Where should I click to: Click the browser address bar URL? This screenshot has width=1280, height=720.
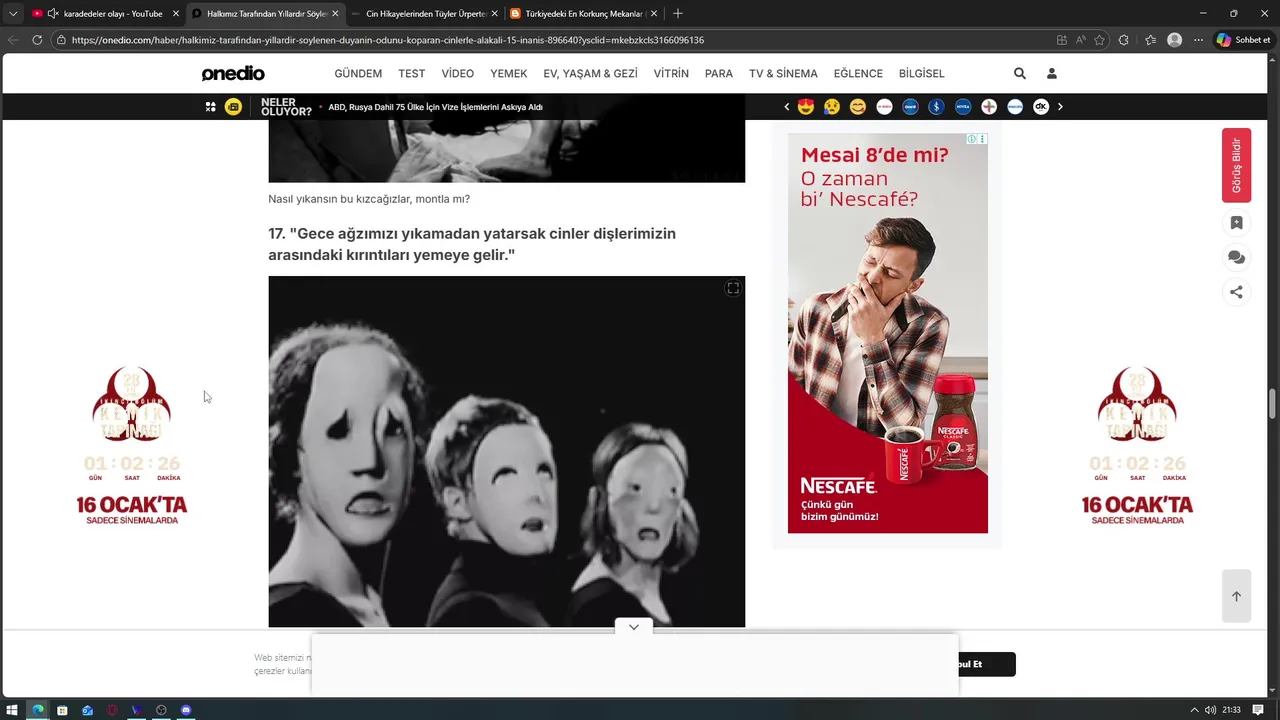coord(388,40)
